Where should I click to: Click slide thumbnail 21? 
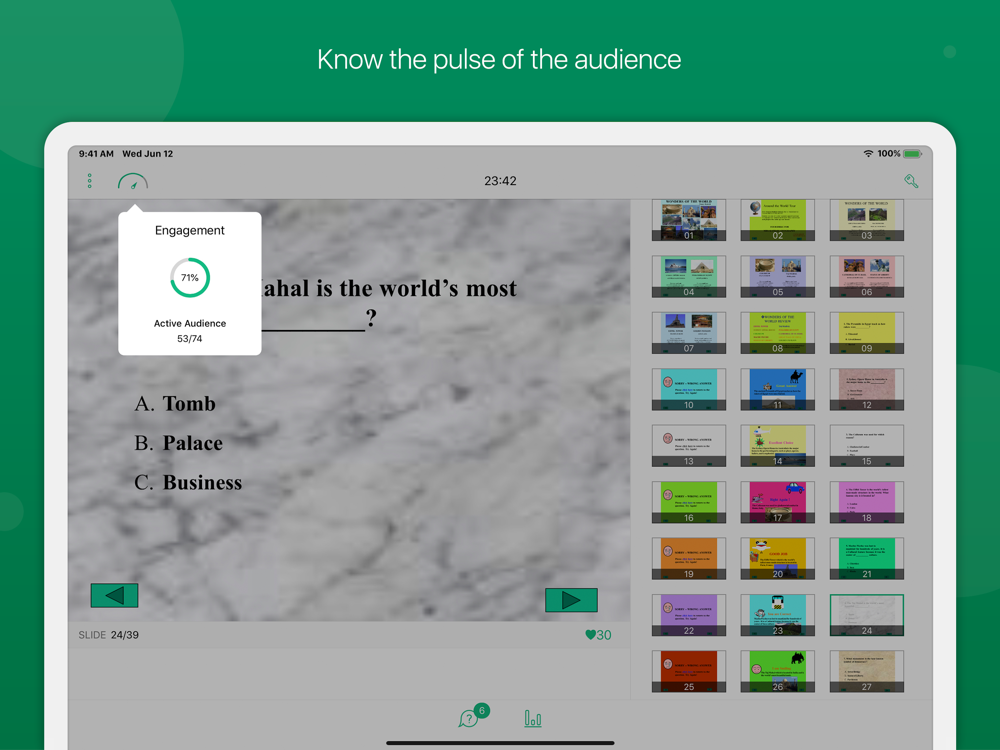(867, 559)
